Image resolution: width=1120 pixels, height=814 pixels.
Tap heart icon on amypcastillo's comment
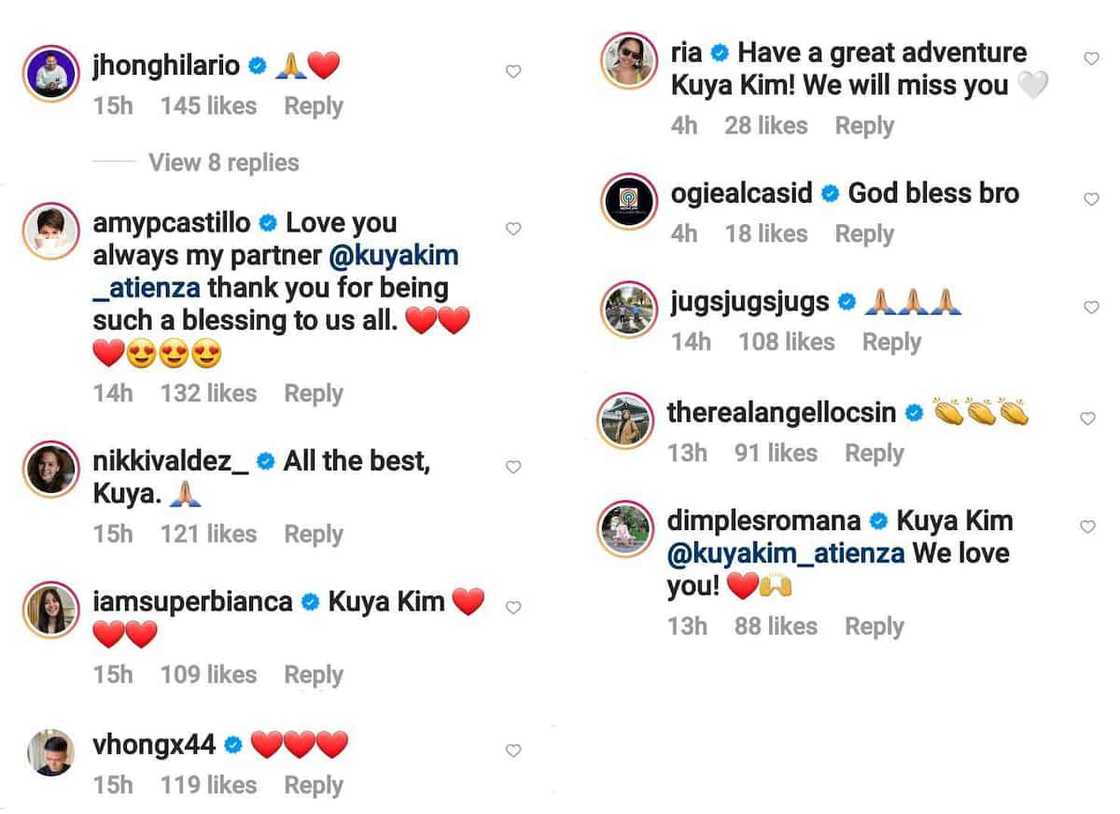coord(513,229)
